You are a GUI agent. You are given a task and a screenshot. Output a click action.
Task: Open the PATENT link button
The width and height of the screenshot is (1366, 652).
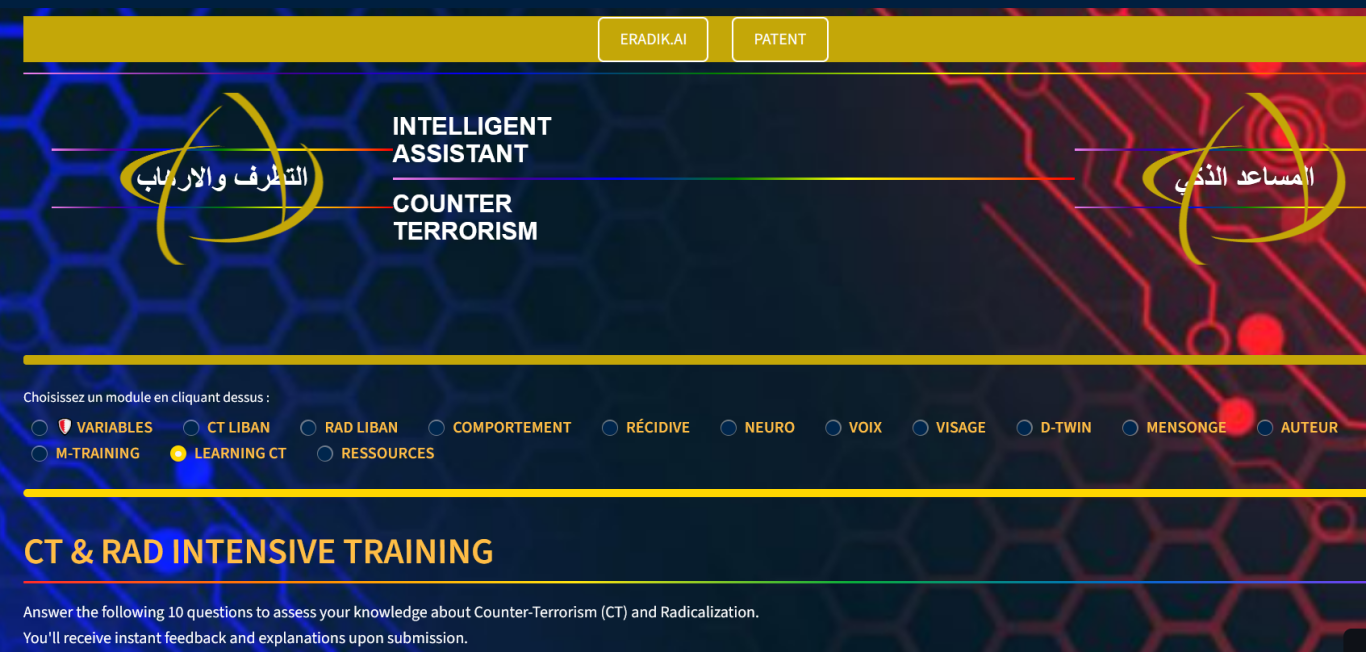tap(780, 40)
